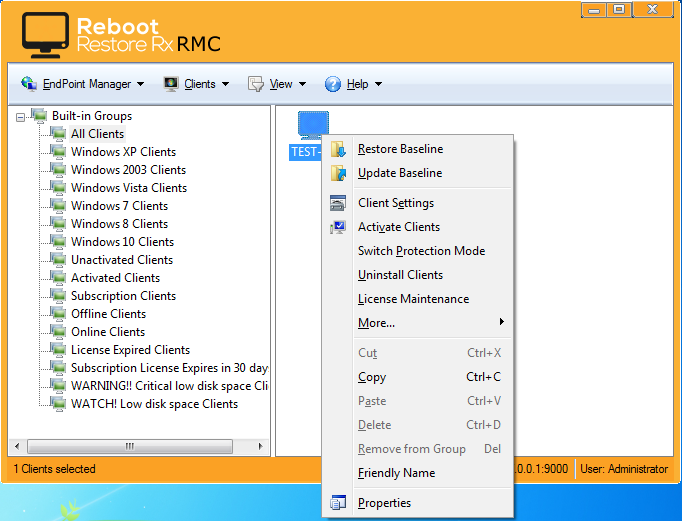The height and width of the screenshot is (521, 682).
Task: Click the Clients monitor icon in toolbar
Action: (171, 83)
